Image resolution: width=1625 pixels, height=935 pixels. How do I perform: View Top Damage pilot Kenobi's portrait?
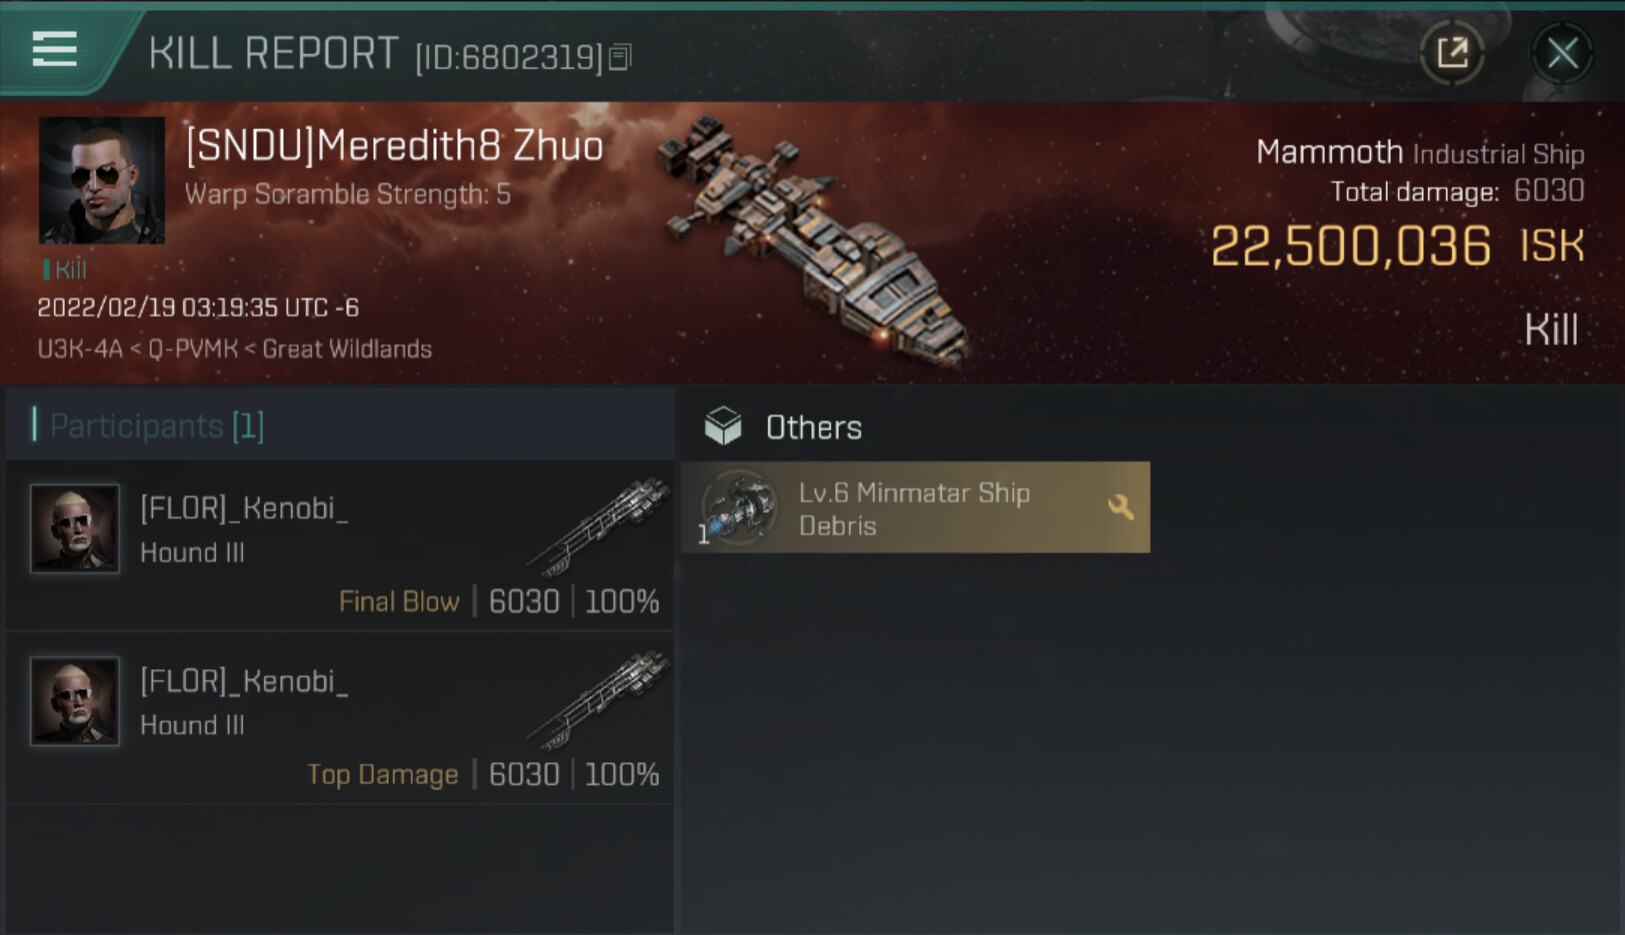pyautogui.click(x=75, y=701)
